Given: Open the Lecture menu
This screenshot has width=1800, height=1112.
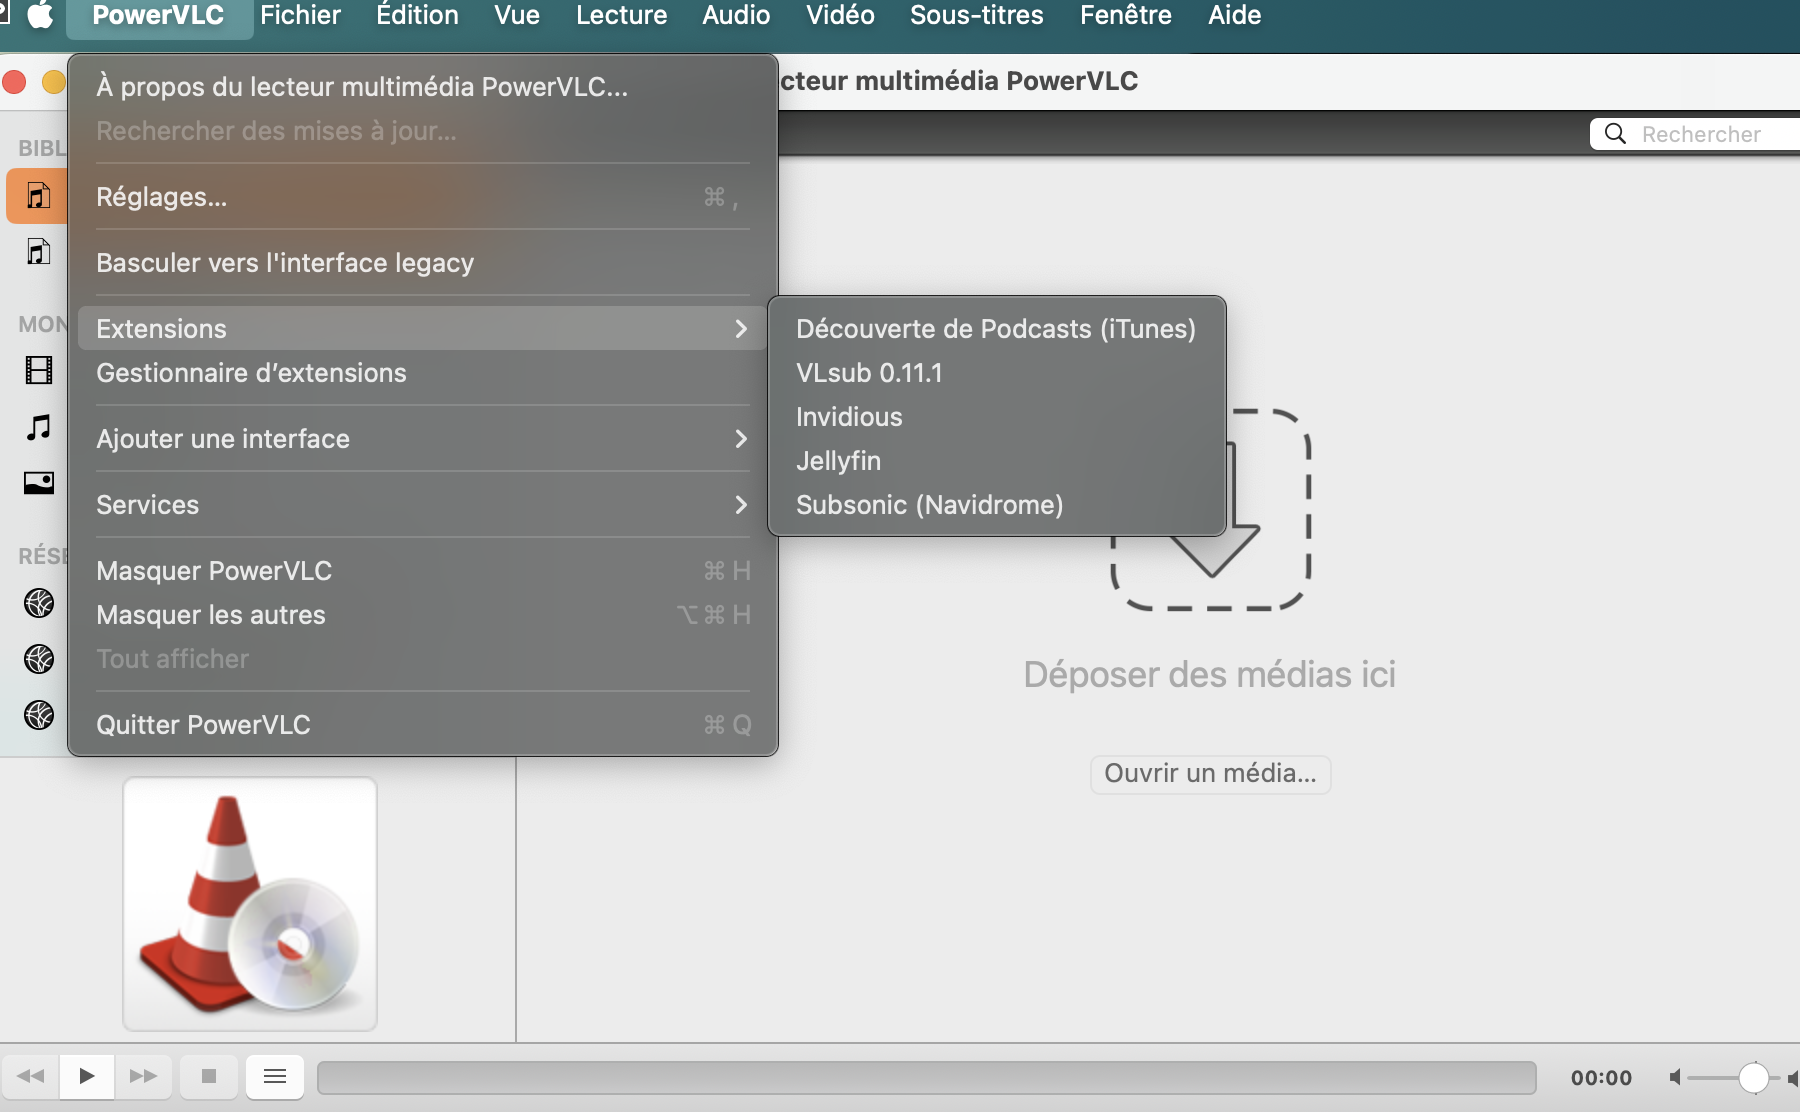Looking at the screenshot, I should tap(621, 15).
